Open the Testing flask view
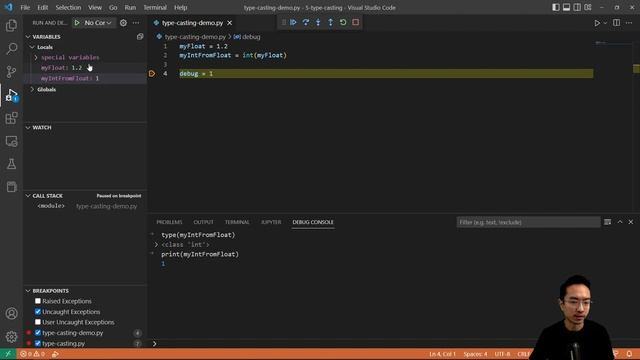640x360 pixels. (x=11, y=164)
